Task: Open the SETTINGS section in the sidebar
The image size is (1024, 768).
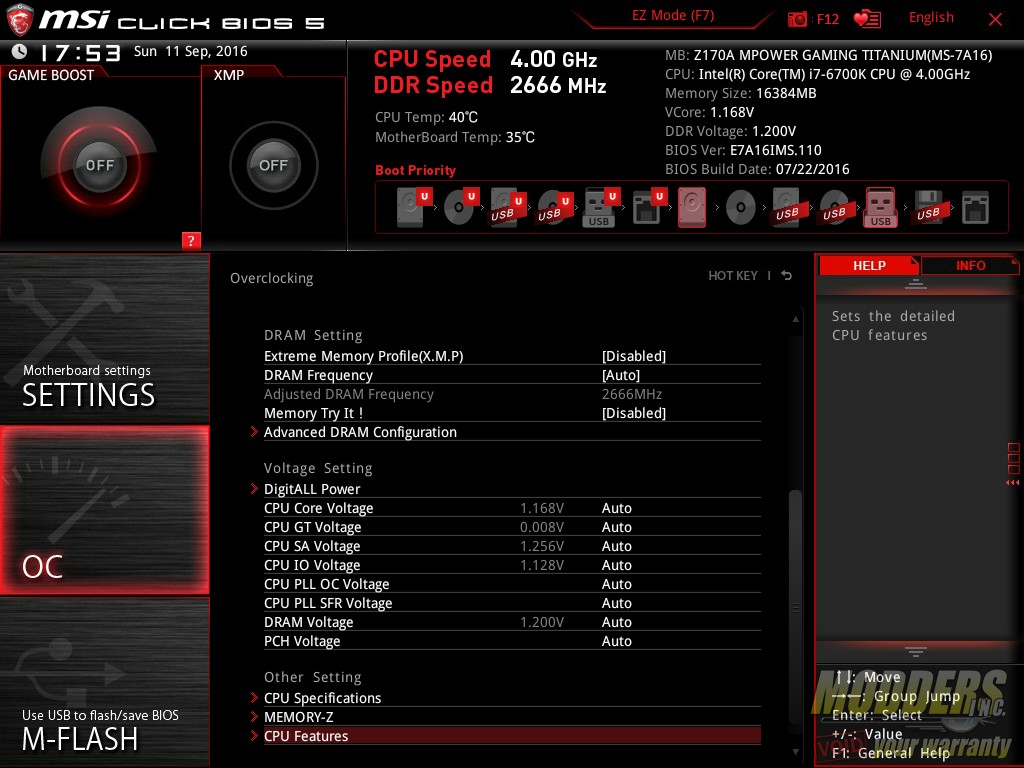Action: [104, 338]
